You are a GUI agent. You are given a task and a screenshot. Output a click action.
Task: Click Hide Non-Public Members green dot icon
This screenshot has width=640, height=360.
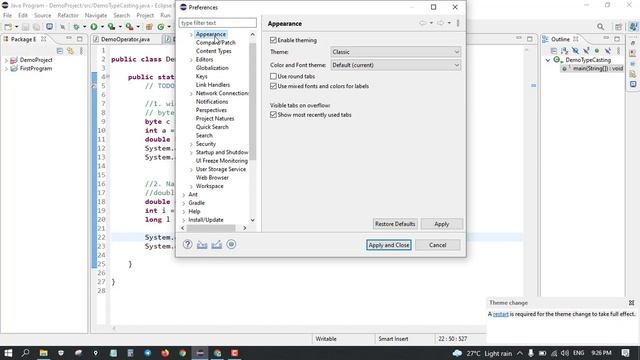(597, 51)
